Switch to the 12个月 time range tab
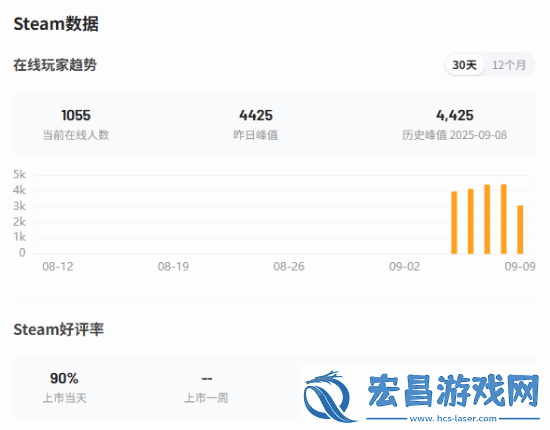The width and height of the screenshot is (550, 430). [x=509, y=65]
